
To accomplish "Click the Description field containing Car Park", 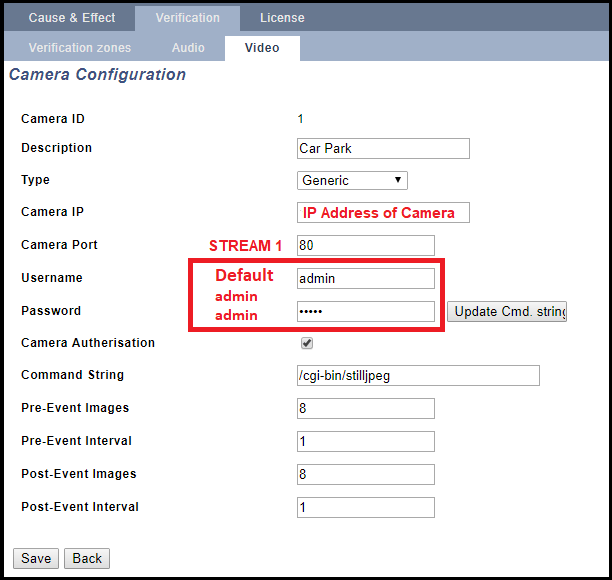I will click(x=383, y=148).
